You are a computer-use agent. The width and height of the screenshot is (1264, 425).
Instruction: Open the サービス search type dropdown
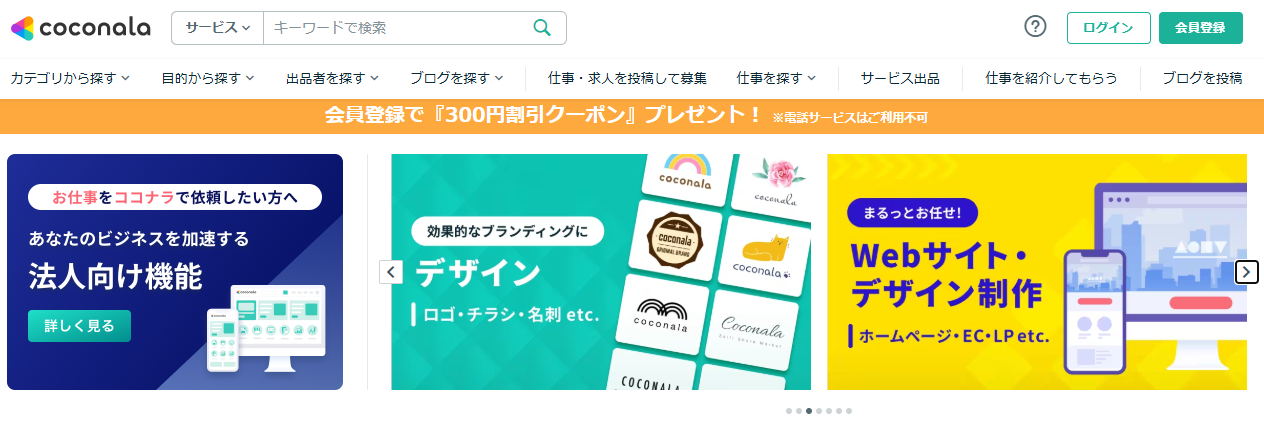[217, 28]
